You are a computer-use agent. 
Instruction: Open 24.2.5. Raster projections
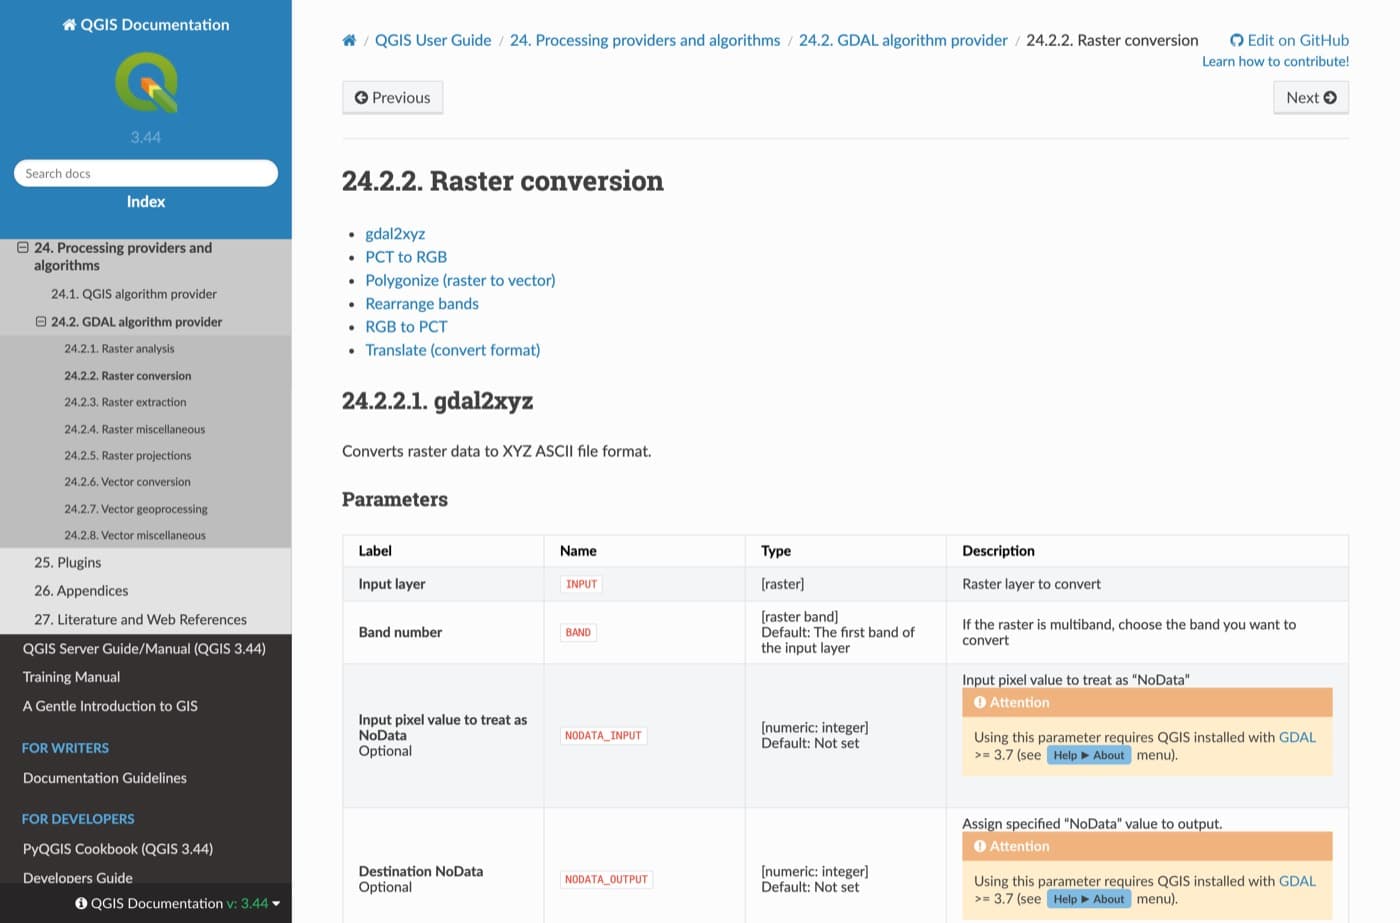coord(128,455)
